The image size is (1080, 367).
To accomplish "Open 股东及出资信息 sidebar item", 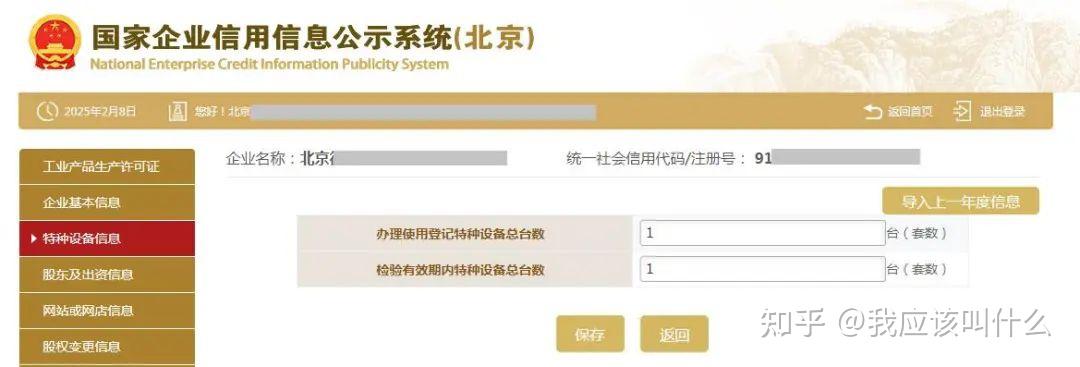I will (107, 274).
